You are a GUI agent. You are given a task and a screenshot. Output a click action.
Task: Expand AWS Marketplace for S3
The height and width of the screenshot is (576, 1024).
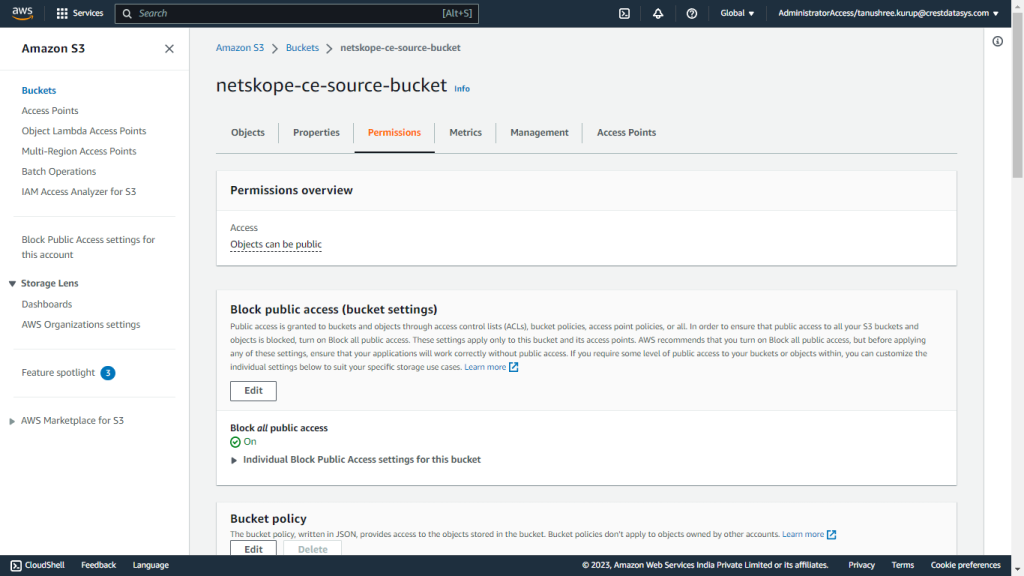(12, 421)
